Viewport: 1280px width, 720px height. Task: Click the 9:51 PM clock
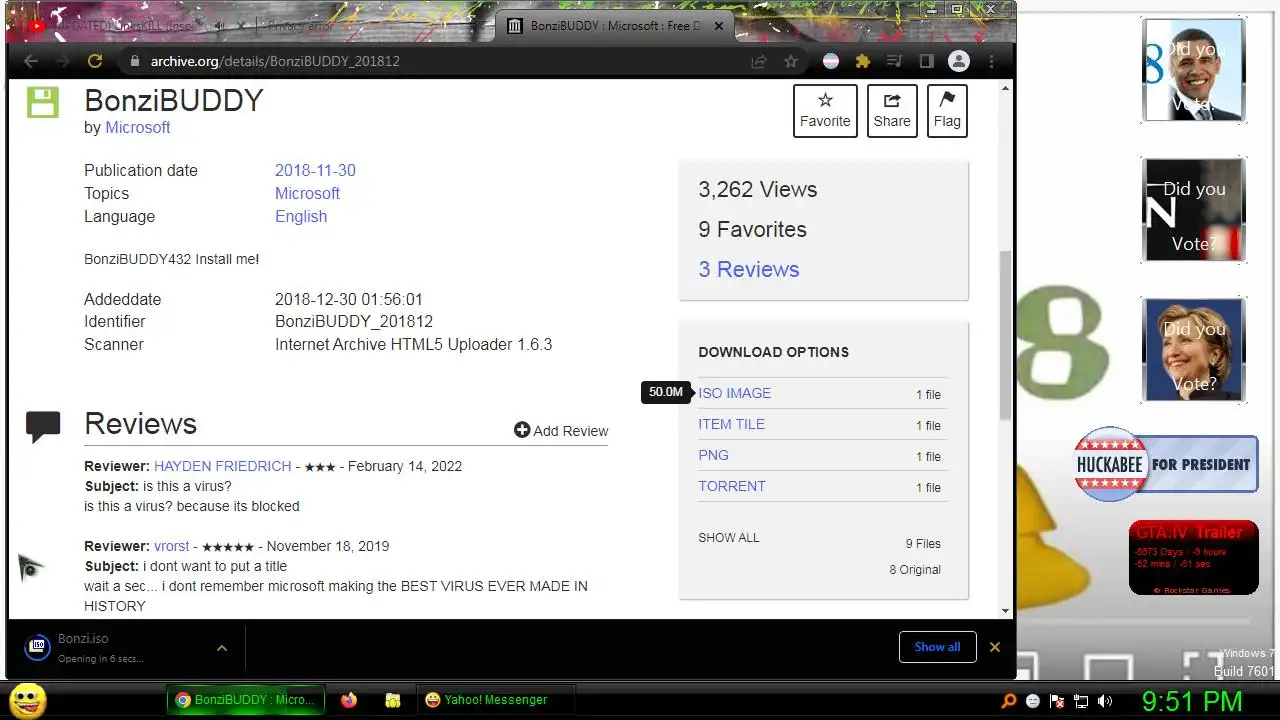pyautogui.click(x=1192, y=701)
